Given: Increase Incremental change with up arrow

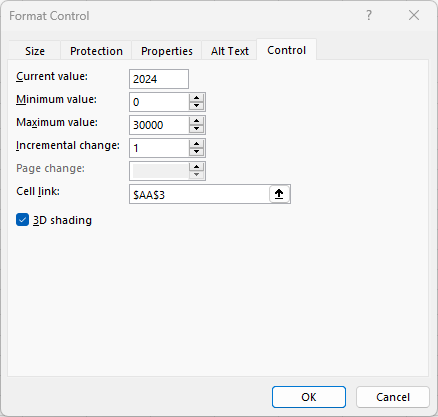Looking at the screenshot, I should pyautogui.click(x=196, y=144).
